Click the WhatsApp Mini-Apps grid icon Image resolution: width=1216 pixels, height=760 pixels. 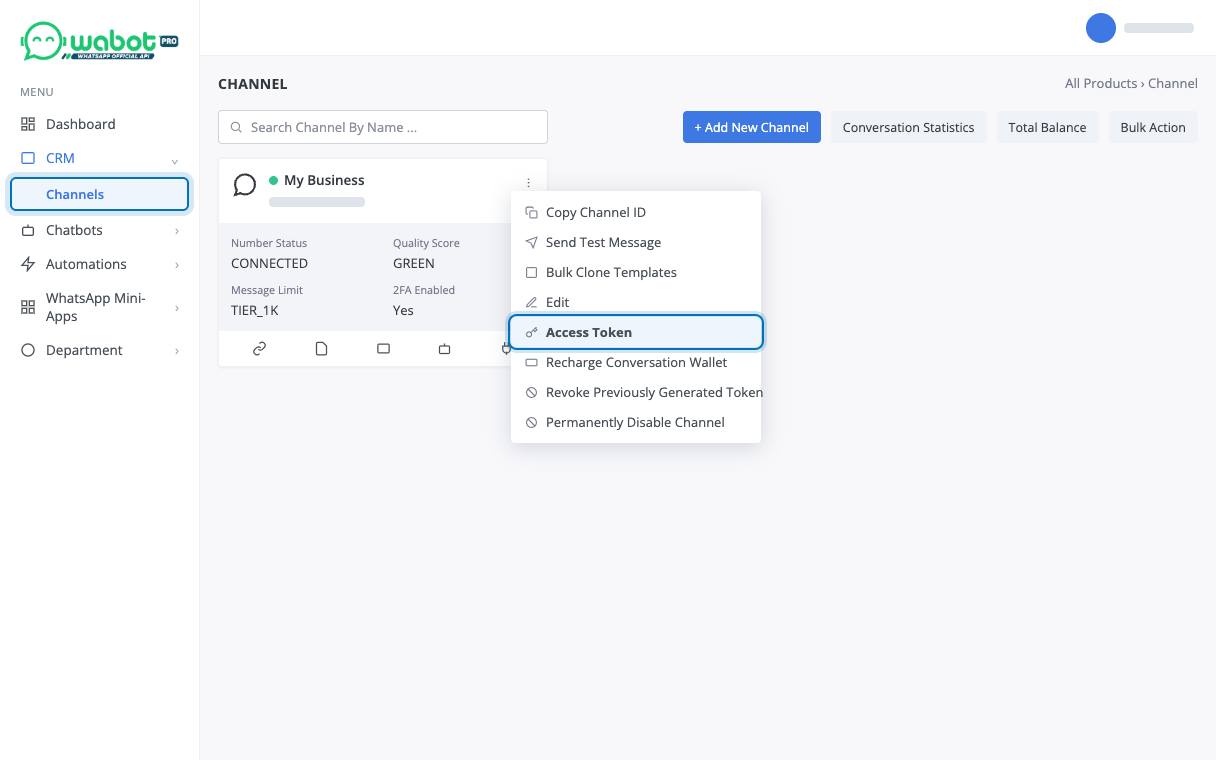(28, 308)
